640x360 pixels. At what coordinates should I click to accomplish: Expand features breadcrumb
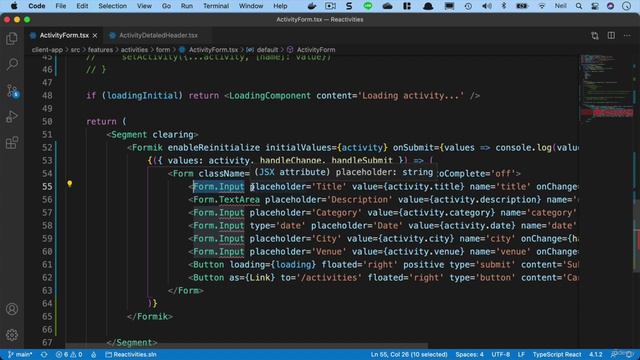100,50
